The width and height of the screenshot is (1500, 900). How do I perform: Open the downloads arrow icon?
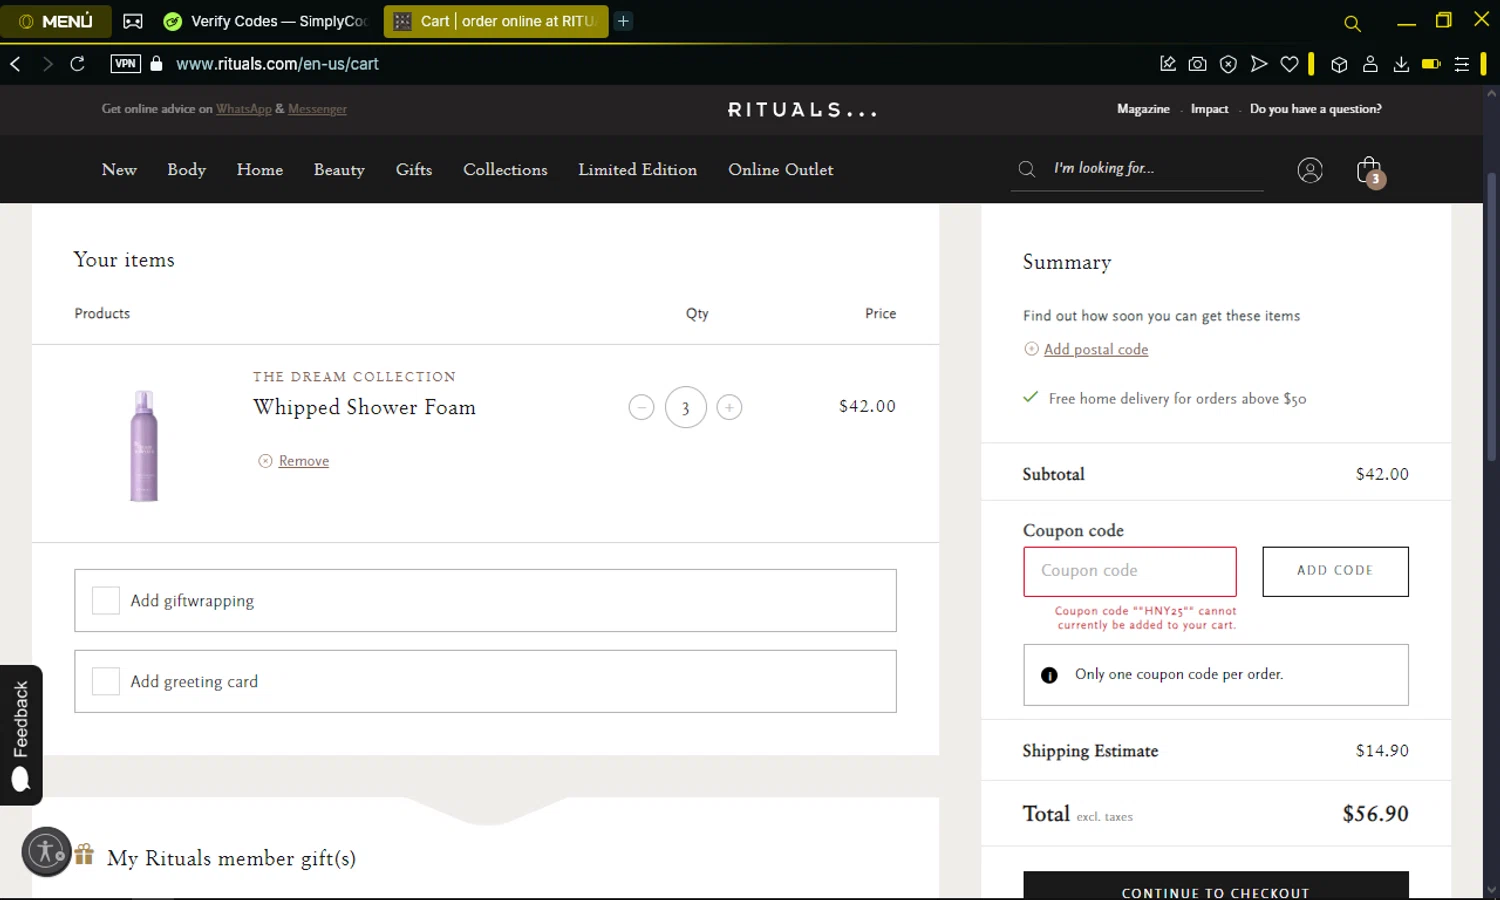point(1401,64)
